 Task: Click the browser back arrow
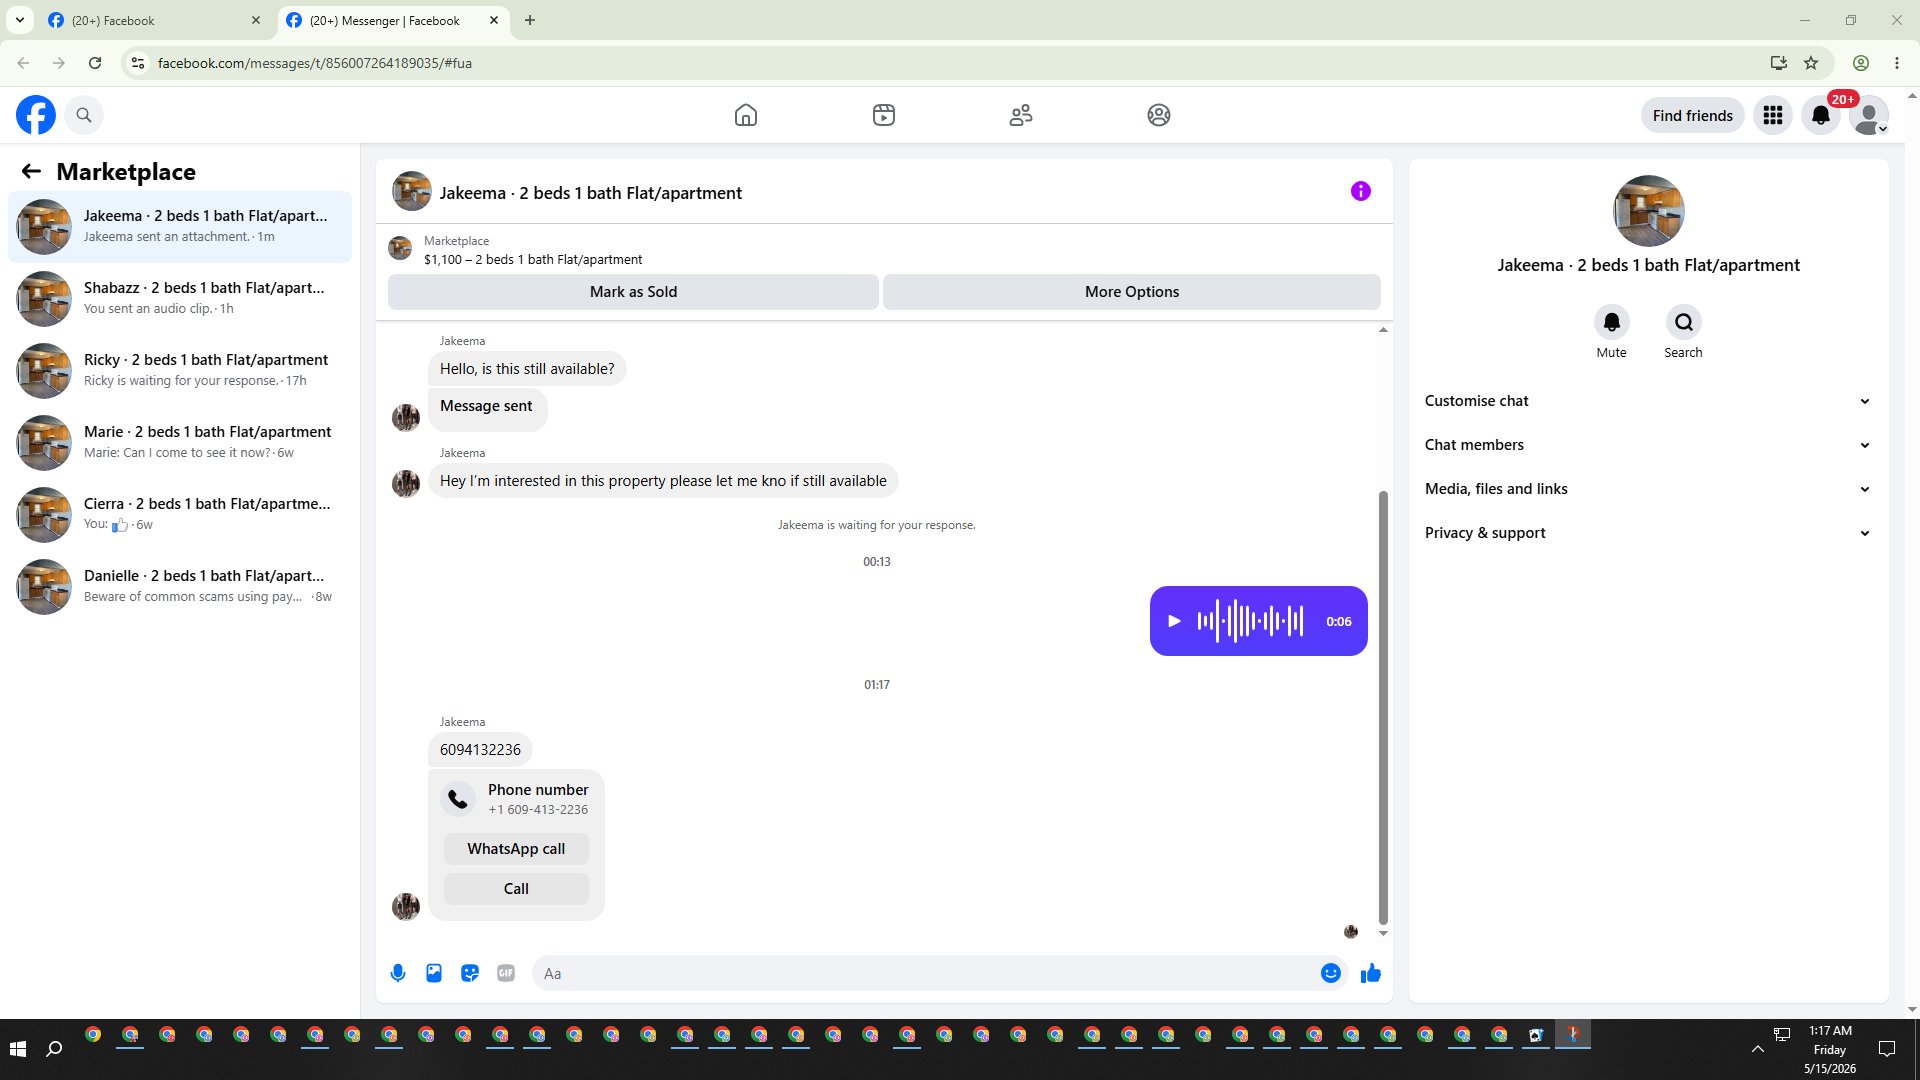(23, 63)
